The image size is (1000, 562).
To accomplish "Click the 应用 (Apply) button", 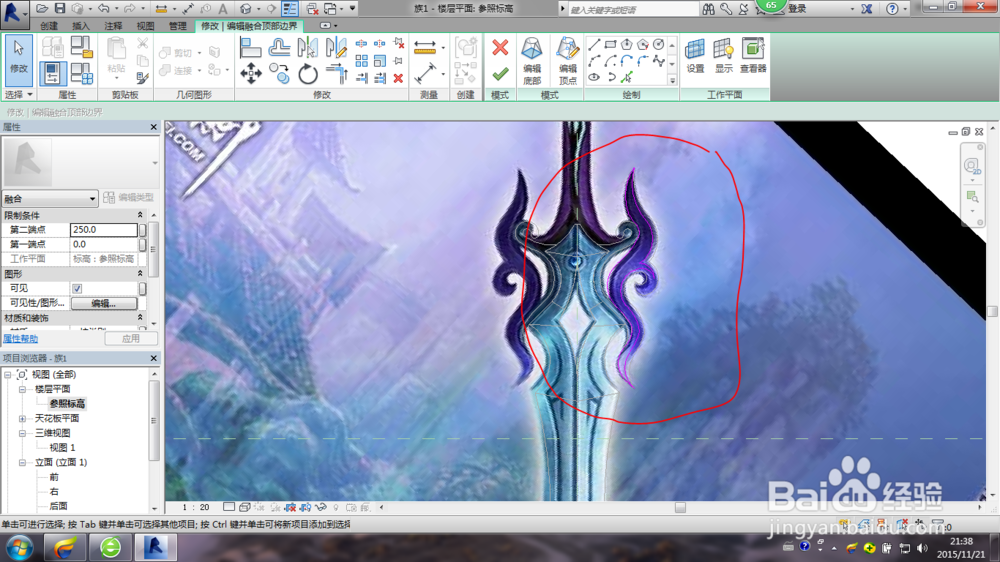I will click(131, 339).
